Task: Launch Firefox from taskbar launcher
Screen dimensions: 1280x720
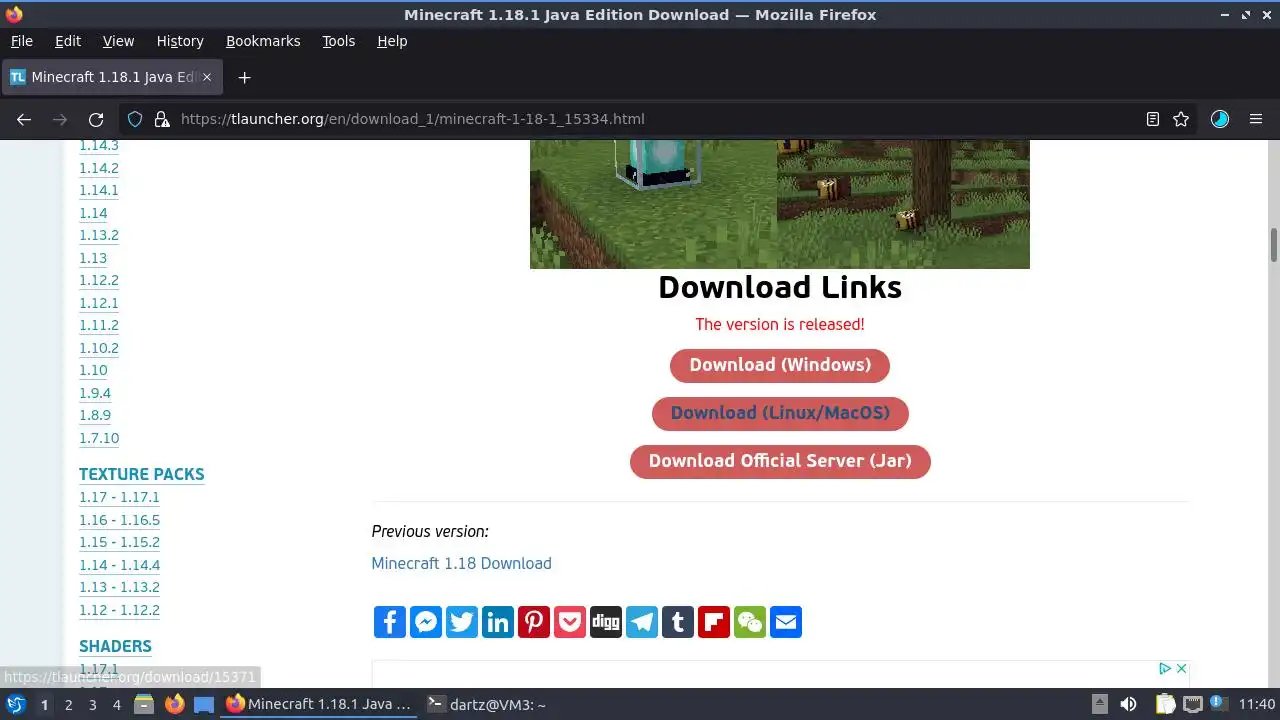Action: click(174, 704)
